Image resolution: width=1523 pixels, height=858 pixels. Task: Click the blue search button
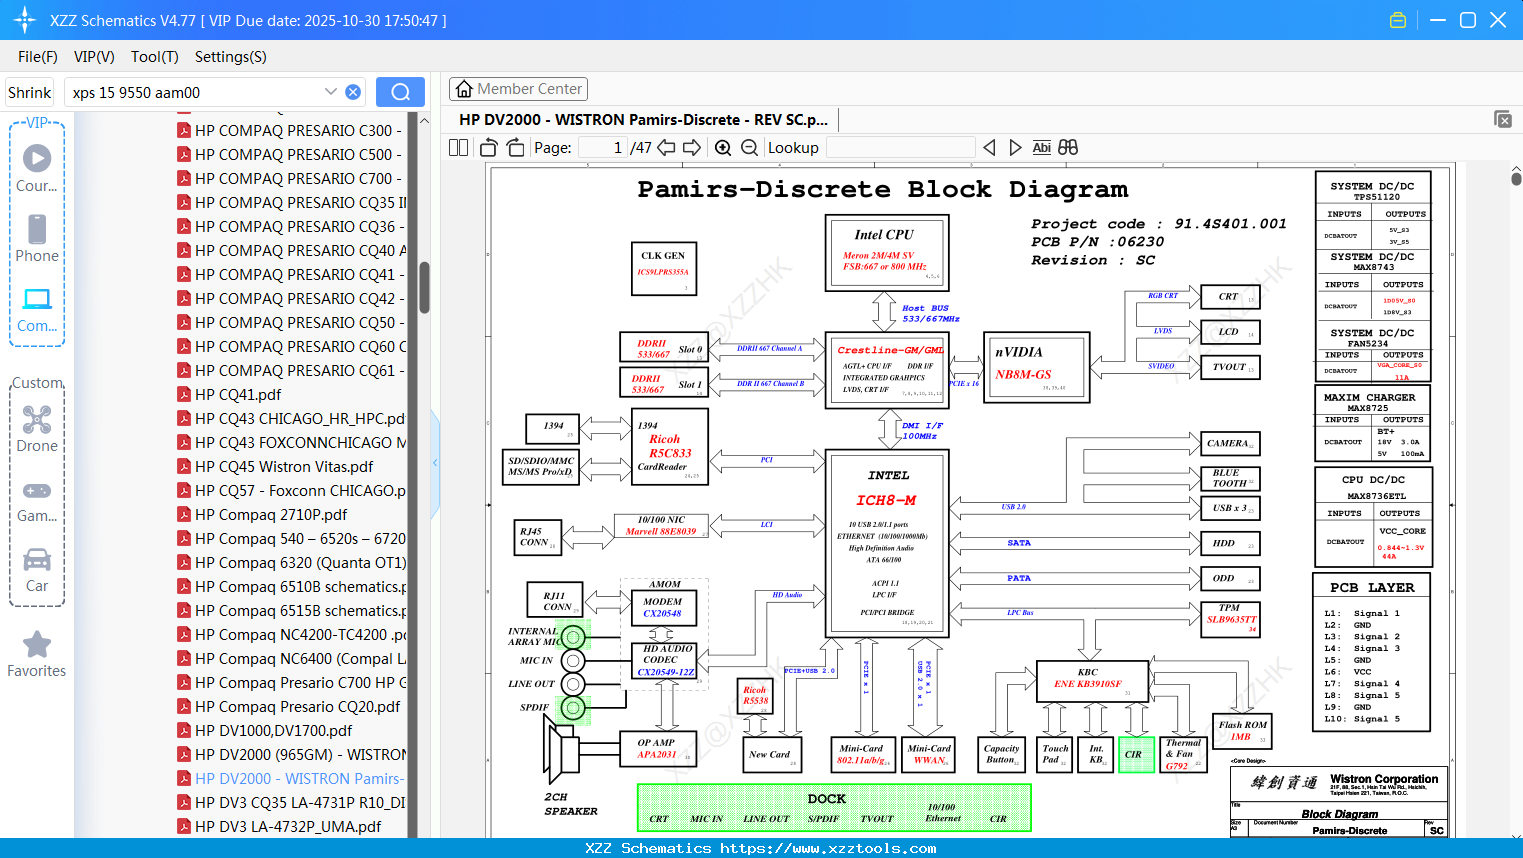(x=400, y=92)
